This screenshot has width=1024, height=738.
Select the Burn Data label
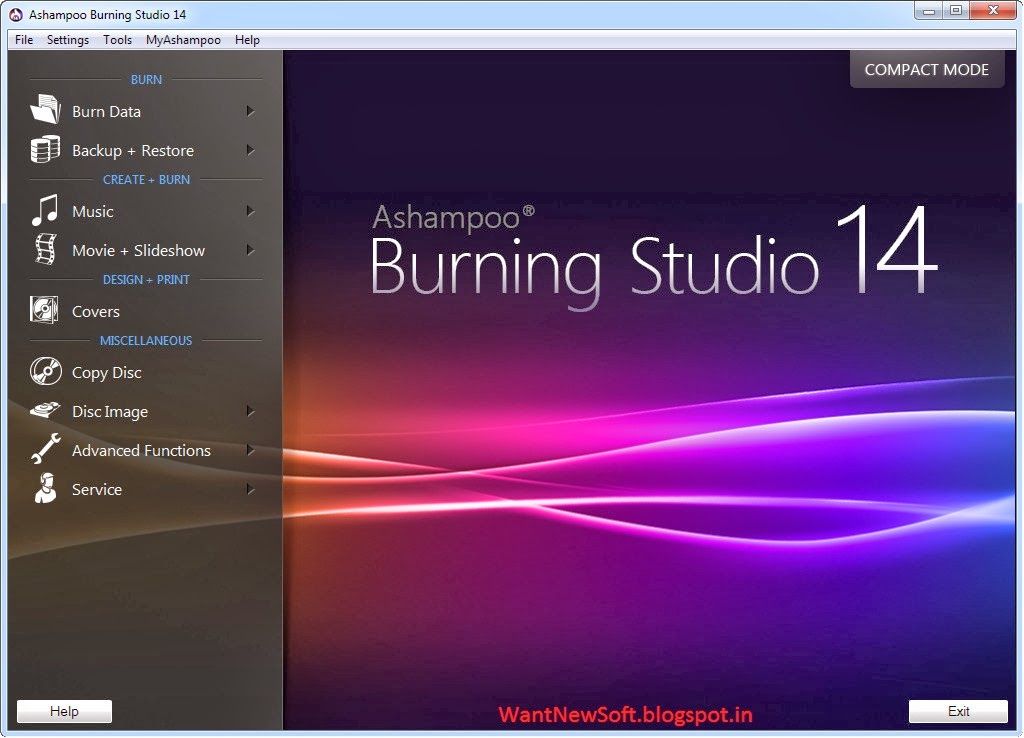106,112
